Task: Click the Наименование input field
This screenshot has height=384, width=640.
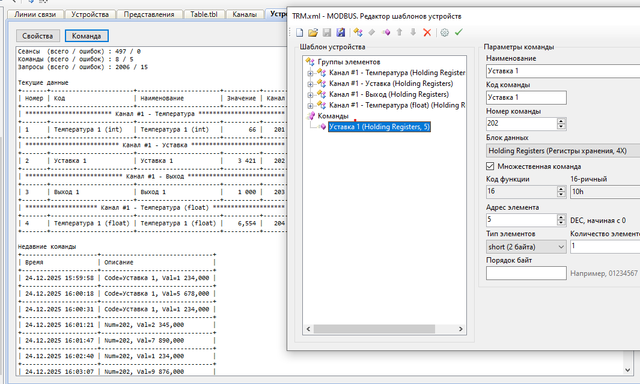Action: pos(563,71)
